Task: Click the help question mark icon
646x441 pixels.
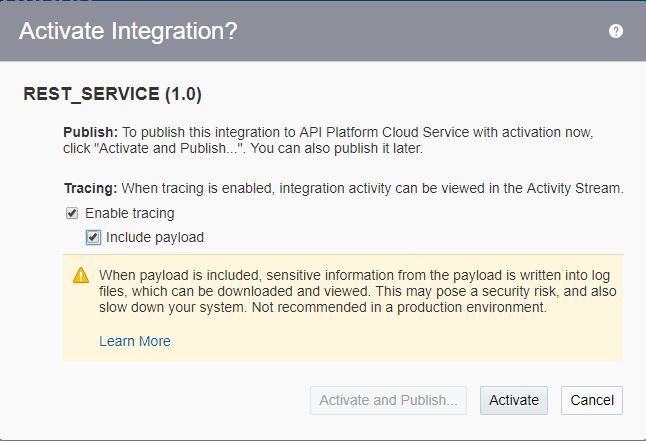Action: coord(616,31)
